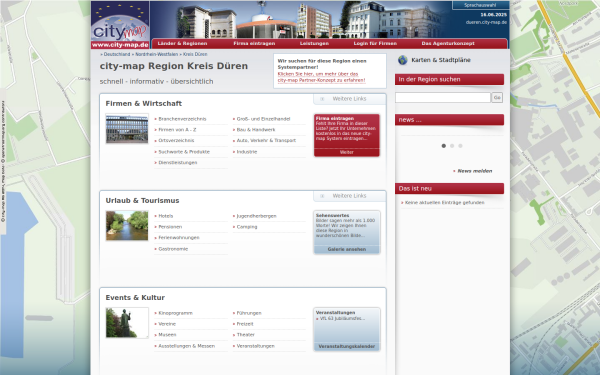Viewport: 600px width, 375px height.
Task: Select the first news carousel dot
Action: pos(443,146)
